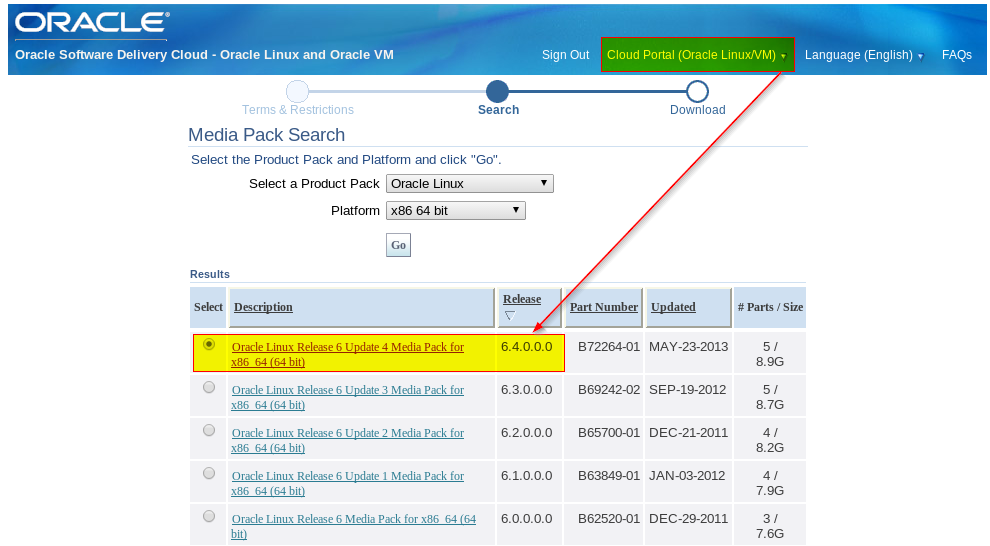This screenshot has width=990, height=546.
Task: Go to the Download step
Action: (x=698, y=110)
